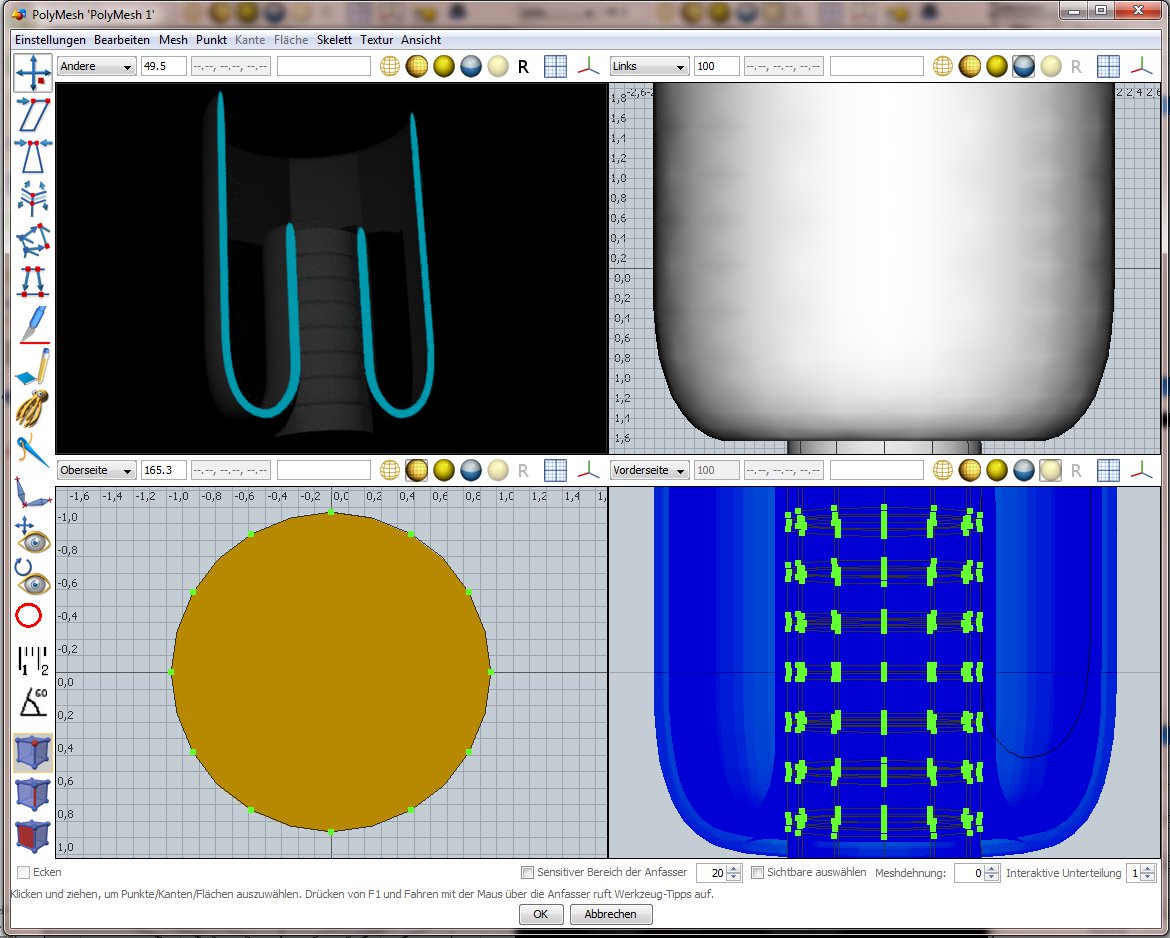Open the Textur menu

[376, 40]
